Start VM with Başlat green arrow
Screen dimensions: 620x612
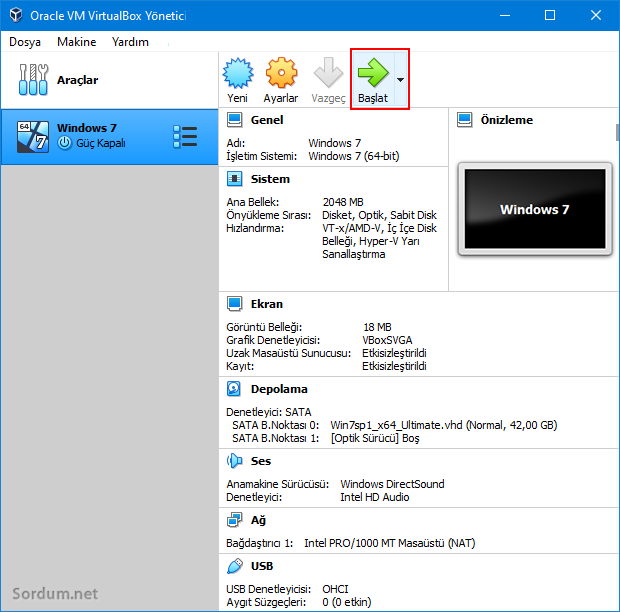coord(373,72)
